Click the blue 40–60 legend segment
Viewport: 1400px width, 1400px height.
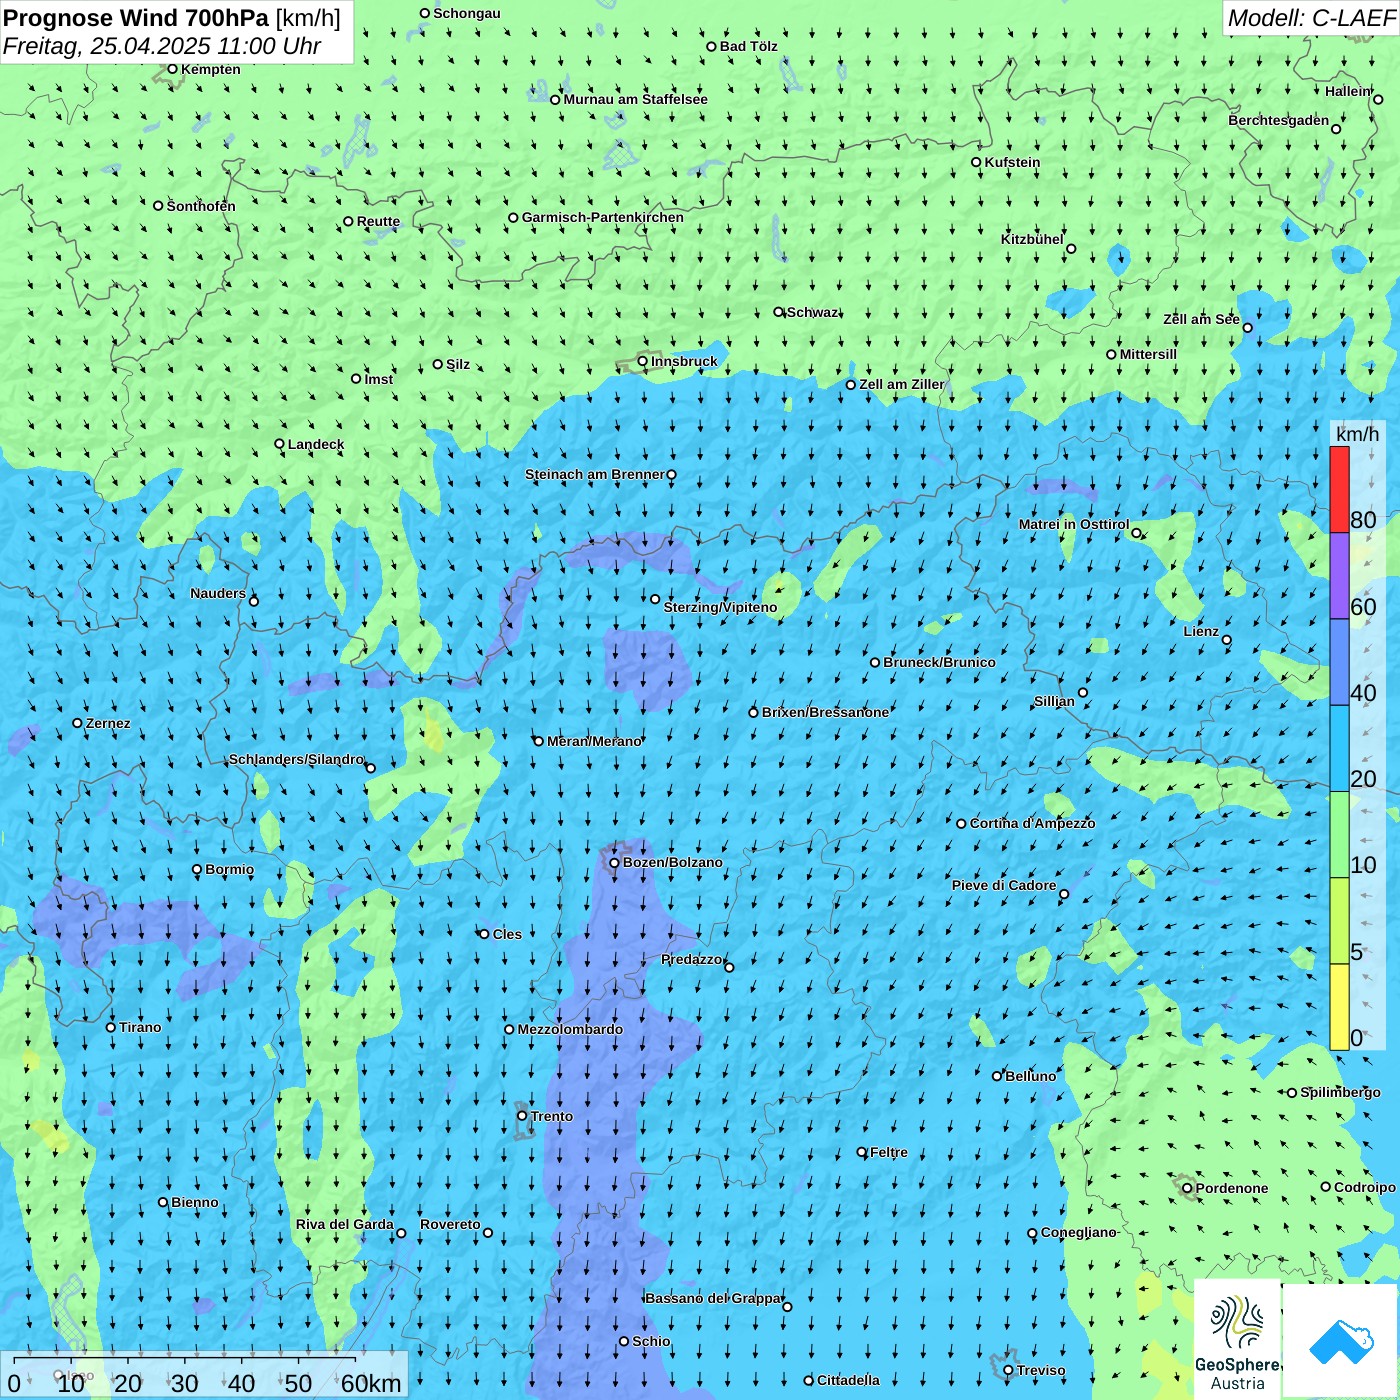[x=1339, y=662]
